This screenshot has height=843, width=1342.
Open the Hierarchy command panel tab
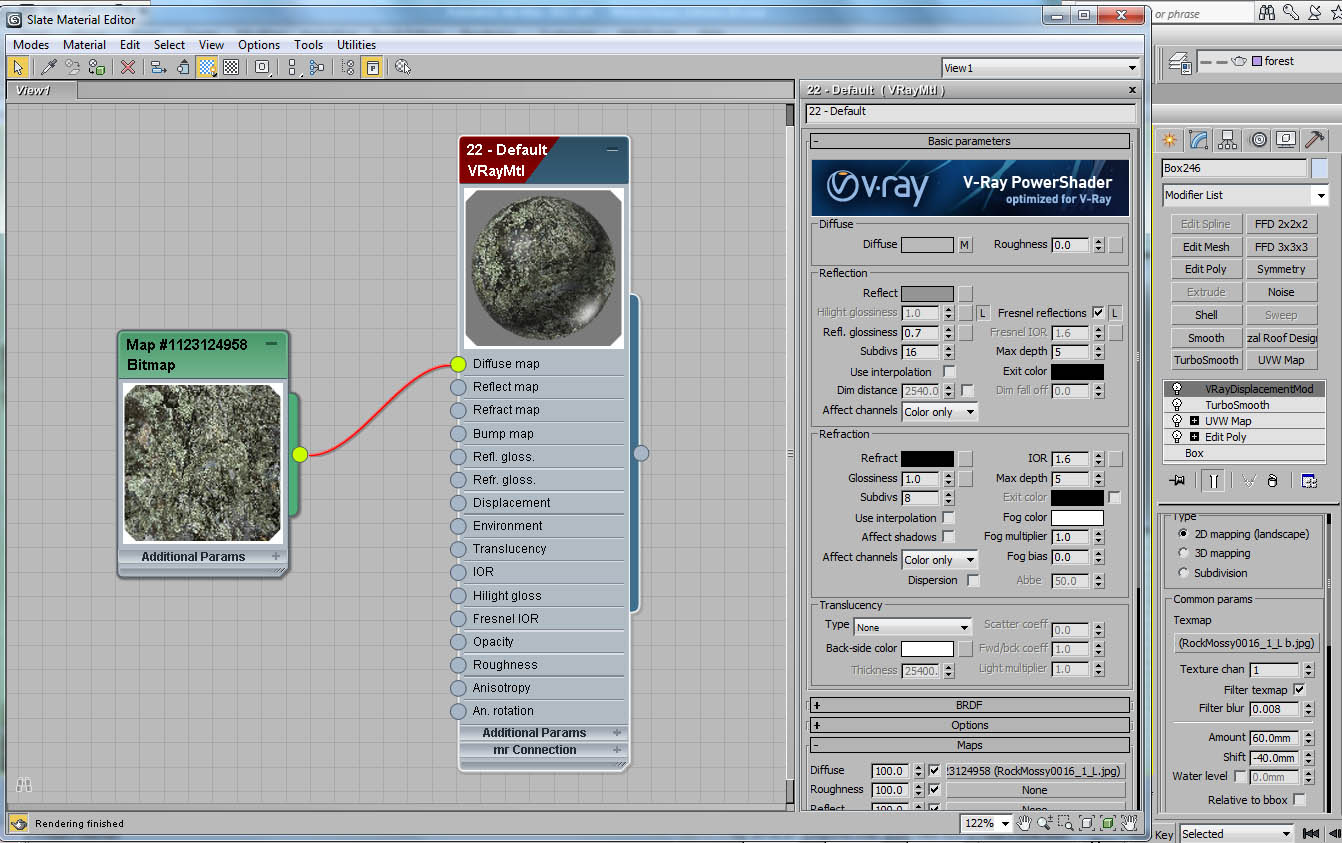click(1229, 139)
